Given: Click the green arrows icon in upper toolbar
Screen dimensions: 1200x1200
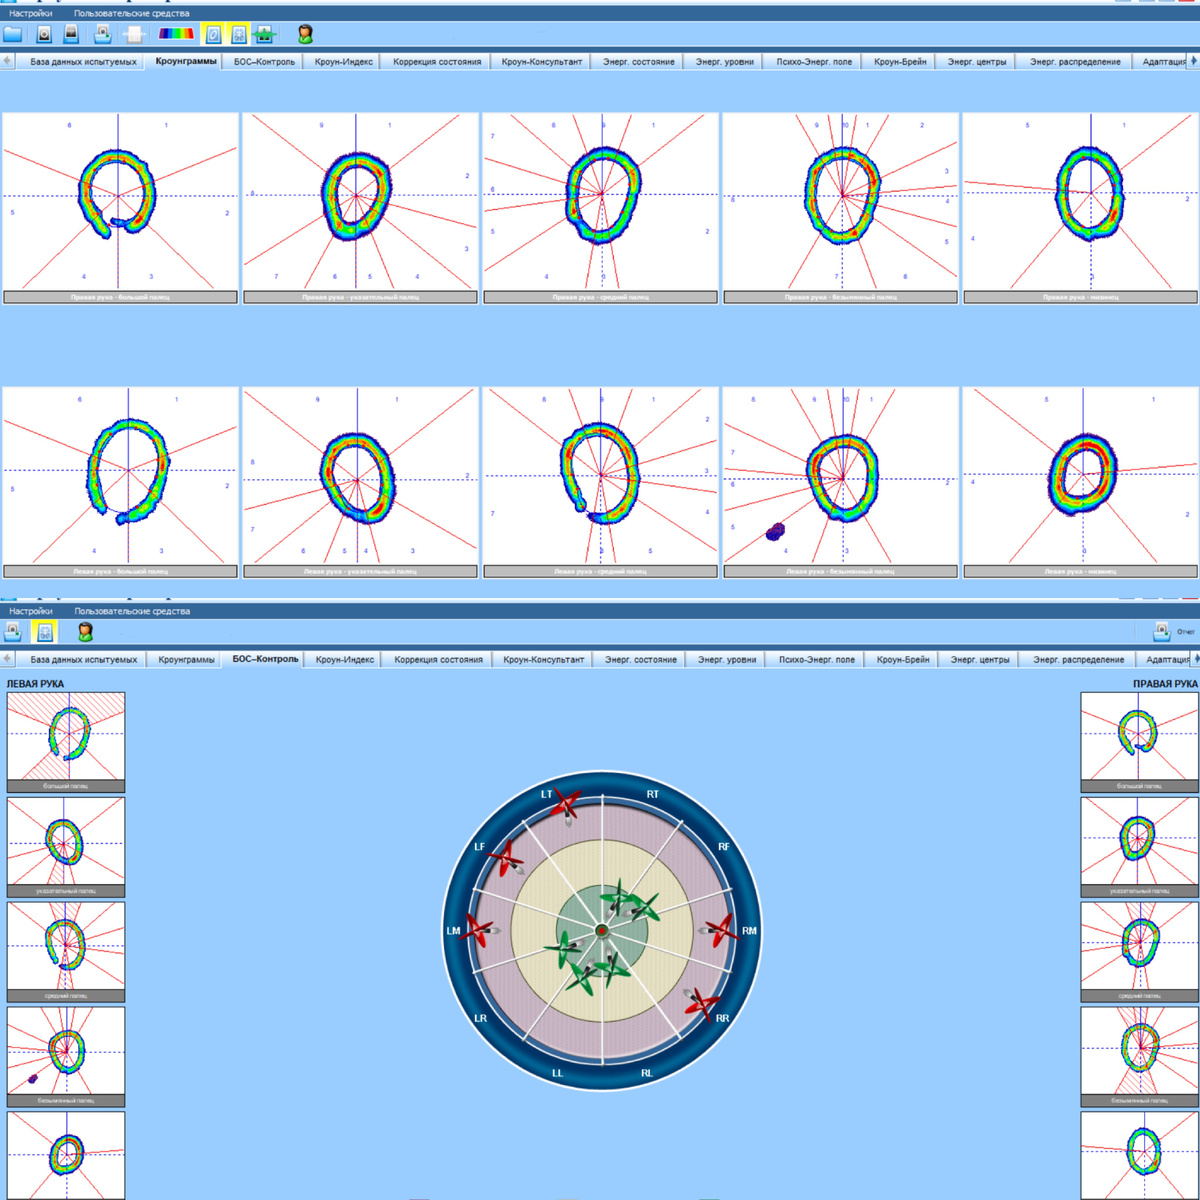Looking at the screenshot, I should pyautogui.click(x=264, y=34).
